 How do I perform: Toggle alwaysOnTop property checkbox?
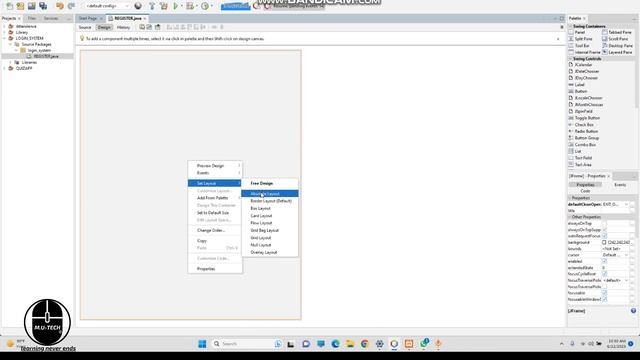604,224
